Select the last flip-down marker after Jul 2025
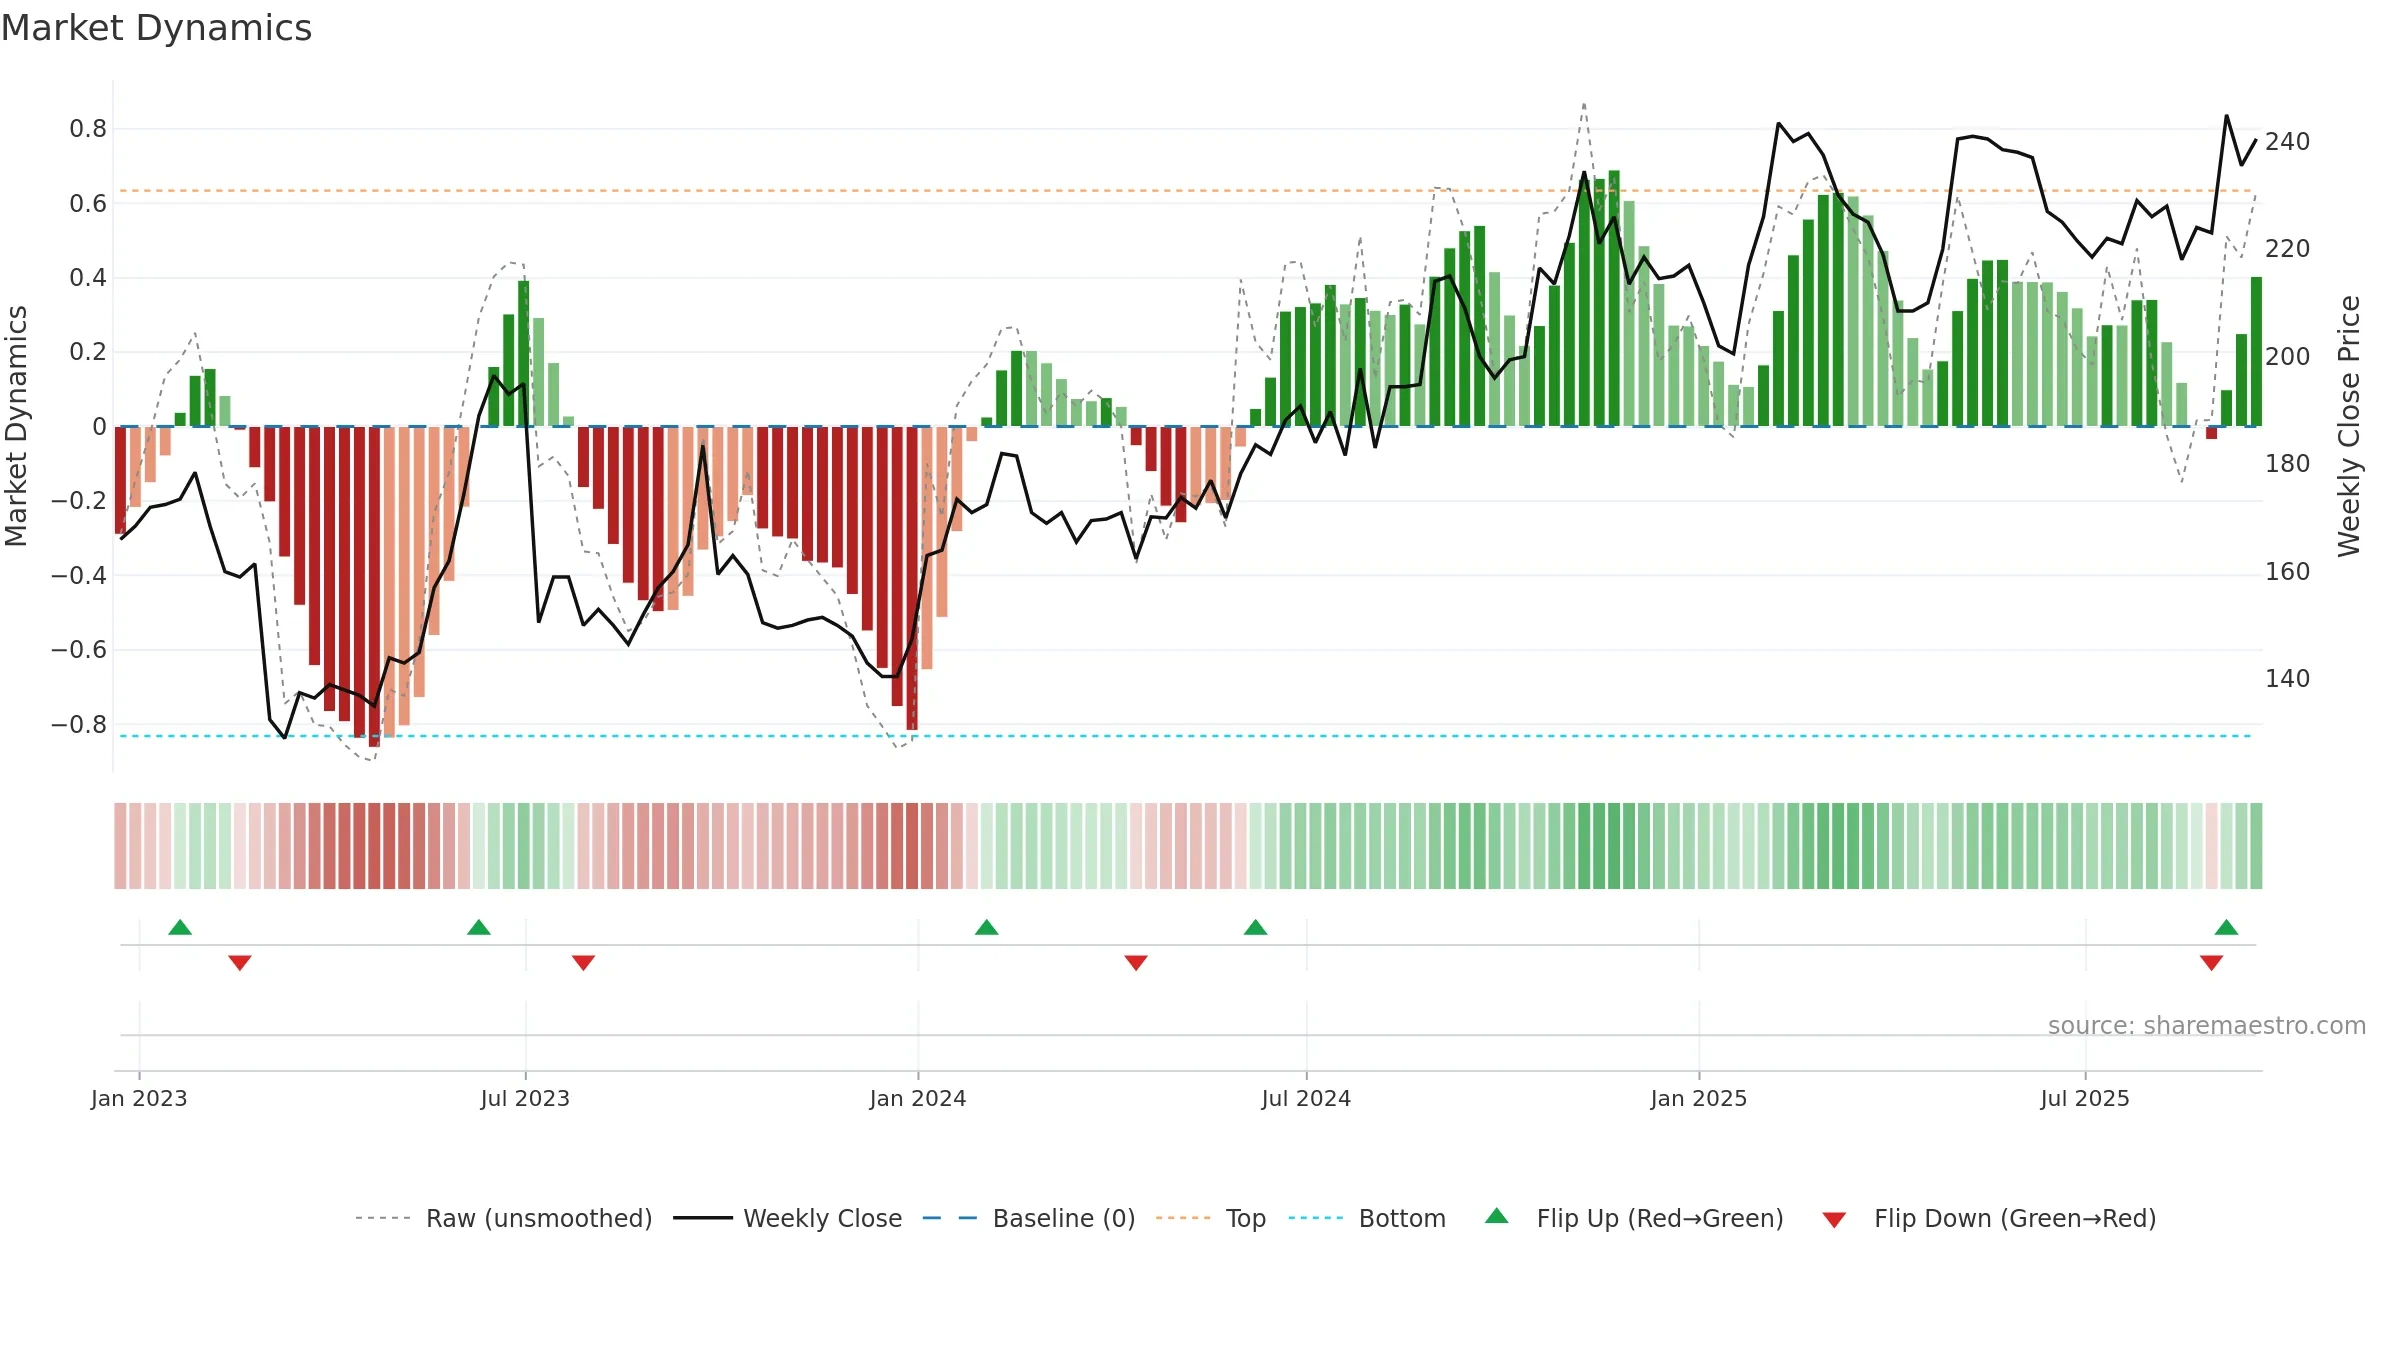 (2212, 962)
